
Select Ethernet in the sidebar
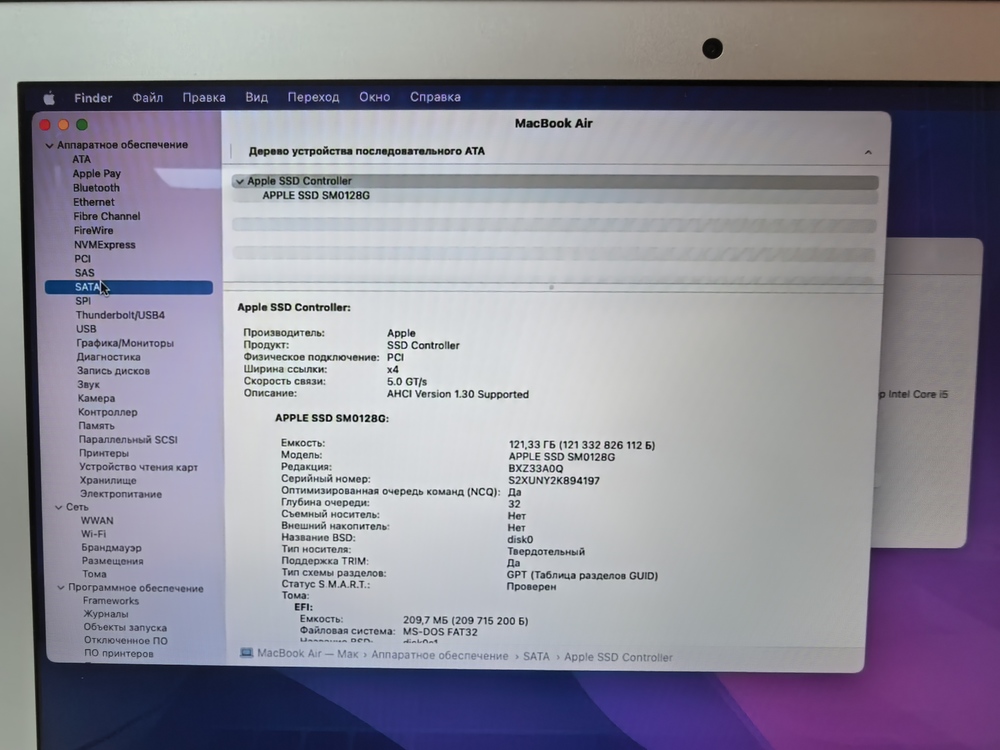[x=94, y=202]
